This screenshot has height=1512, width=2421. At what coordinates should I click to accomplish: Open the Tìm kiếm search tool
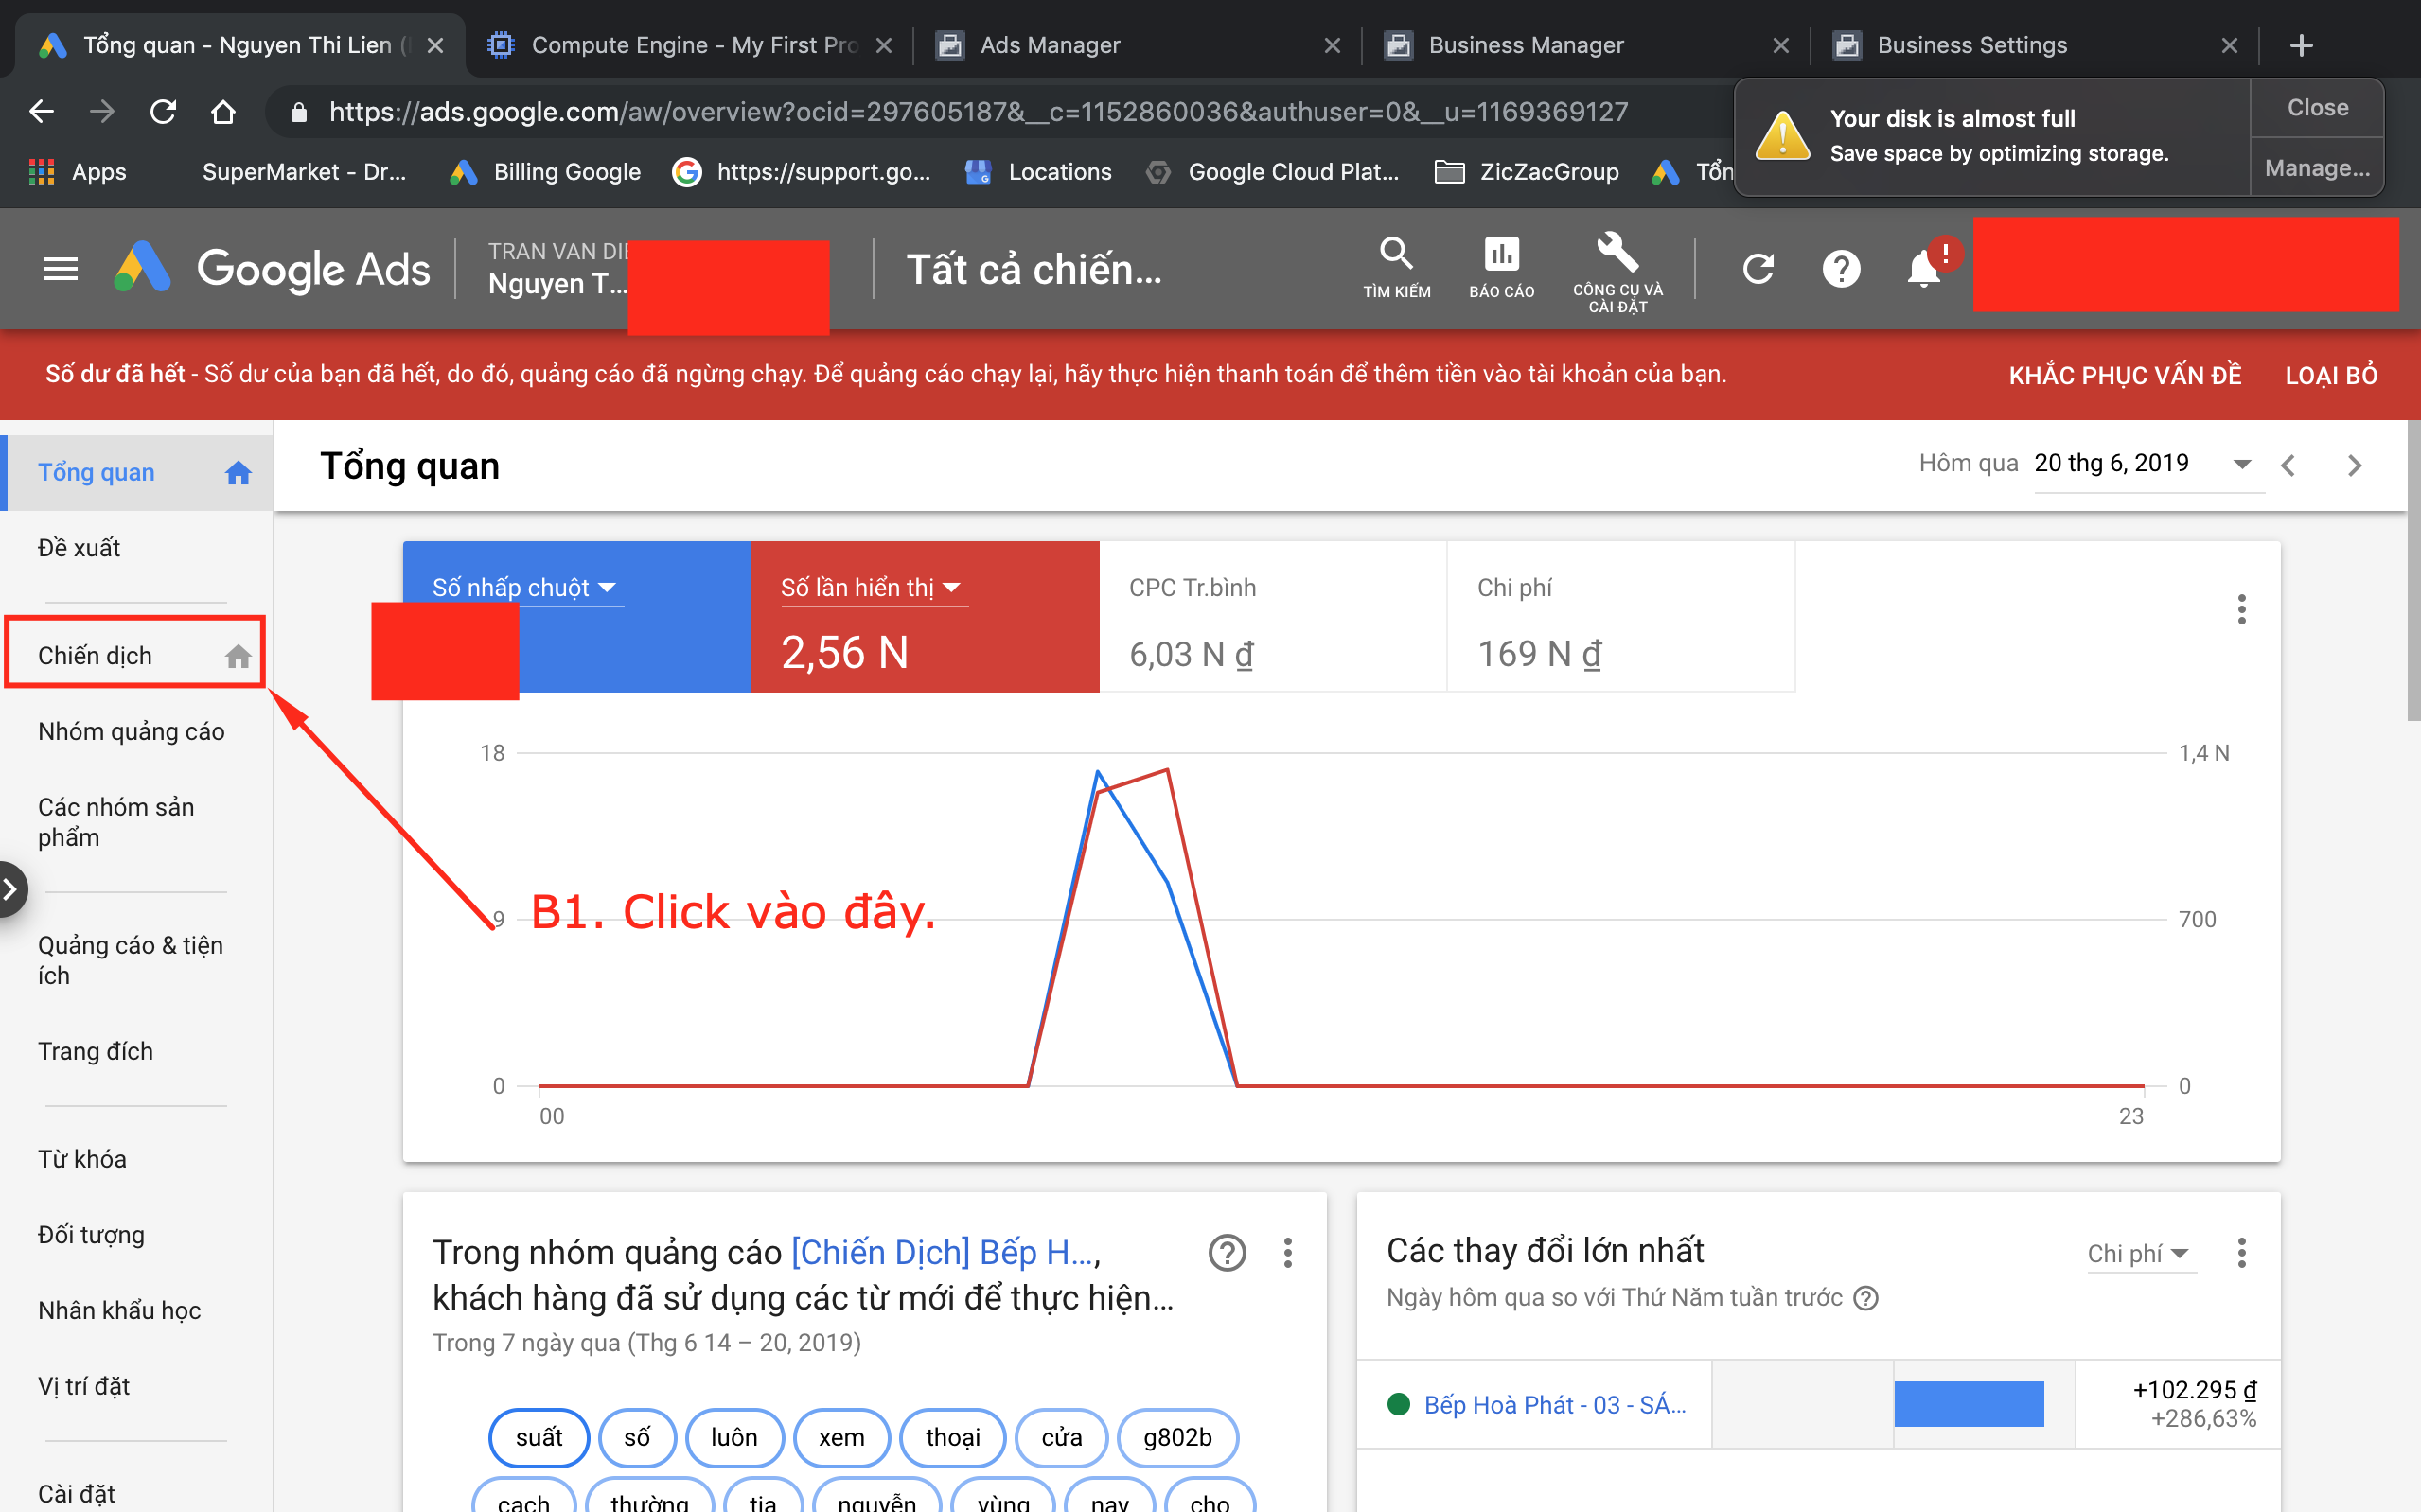[1396, 267]
